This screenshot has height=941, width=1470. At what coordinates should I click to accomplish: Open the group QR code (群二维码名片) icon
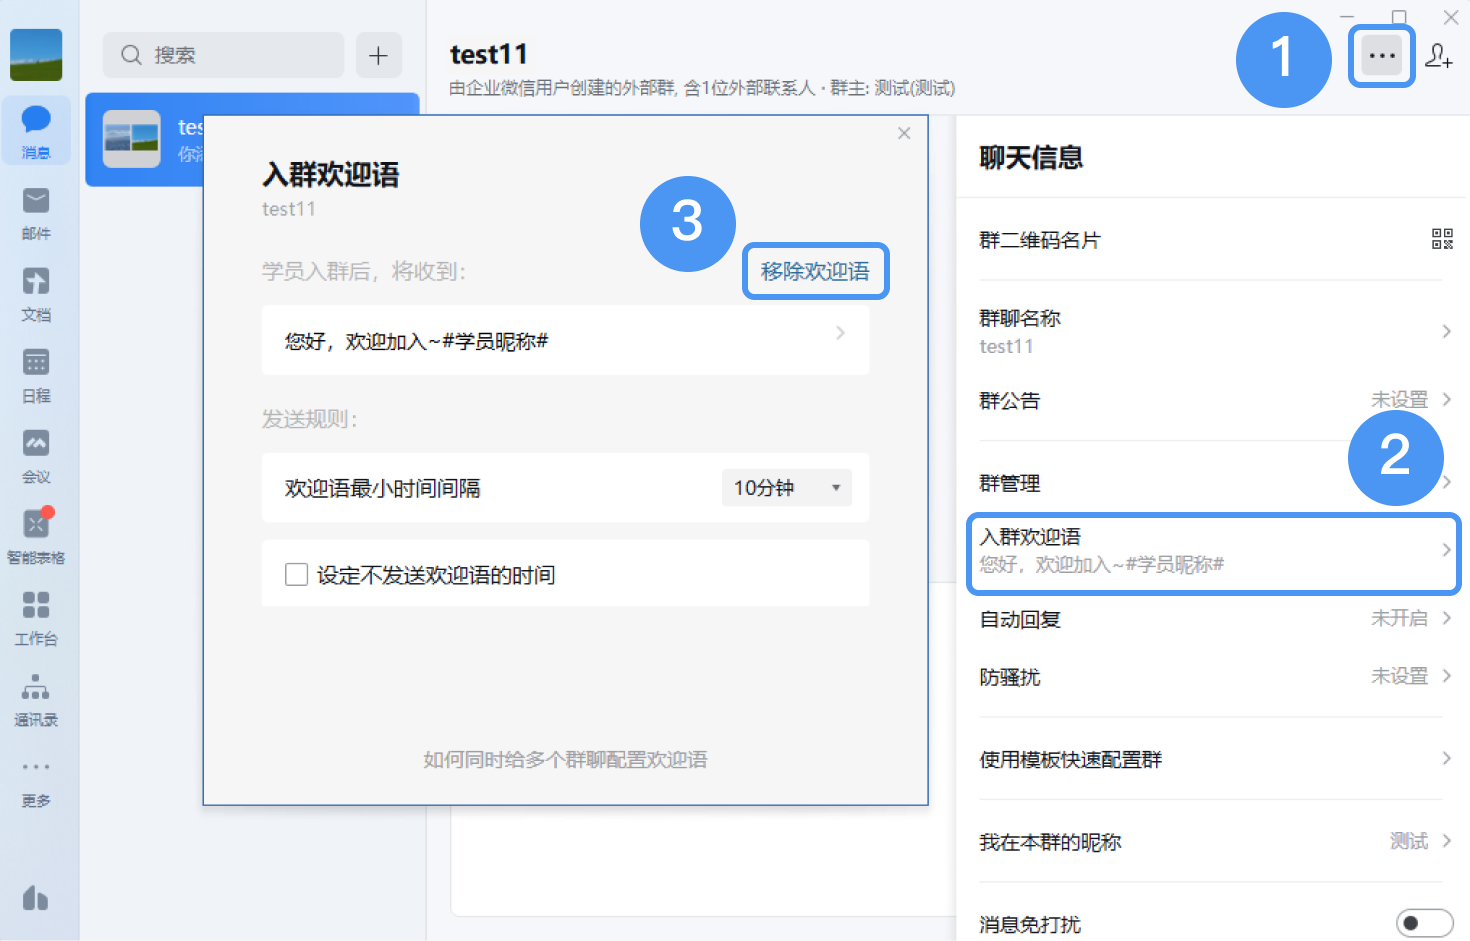point(1442,239)
